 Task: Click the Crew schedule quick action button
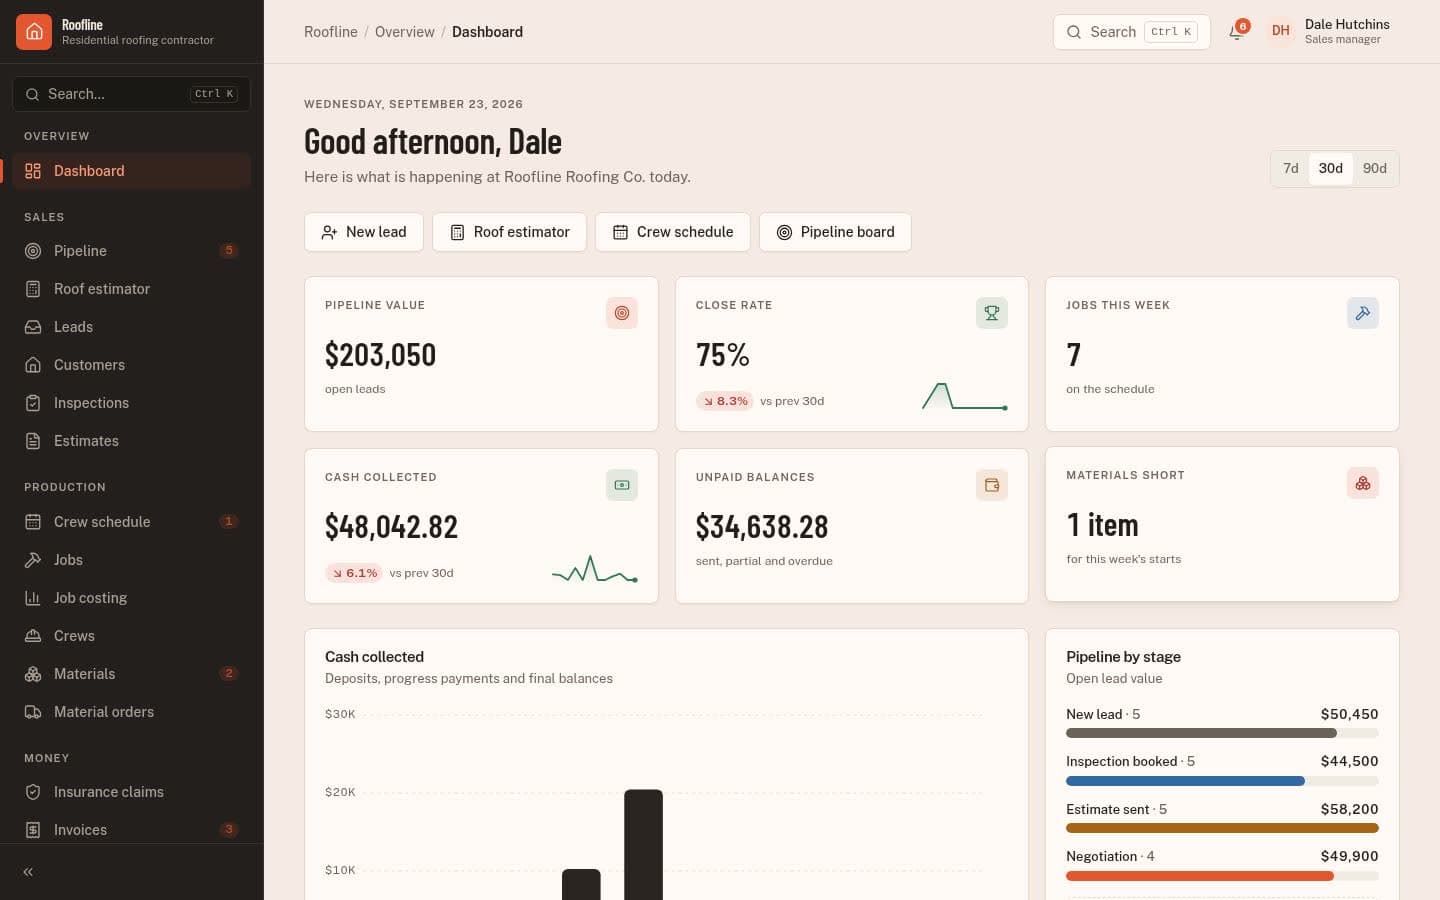tap(673, 232)
